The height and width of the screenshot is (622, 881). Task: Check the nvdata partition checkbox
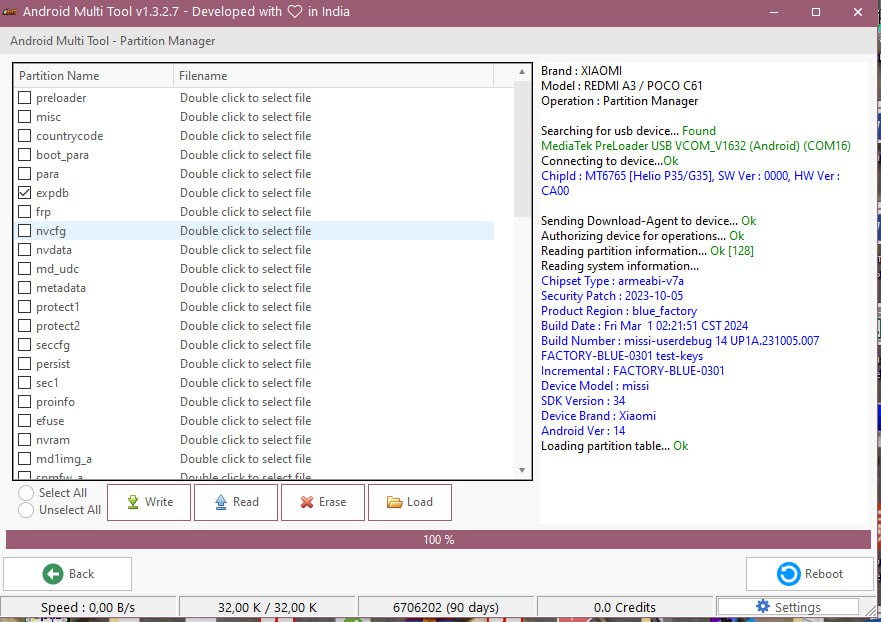[24, 249]
